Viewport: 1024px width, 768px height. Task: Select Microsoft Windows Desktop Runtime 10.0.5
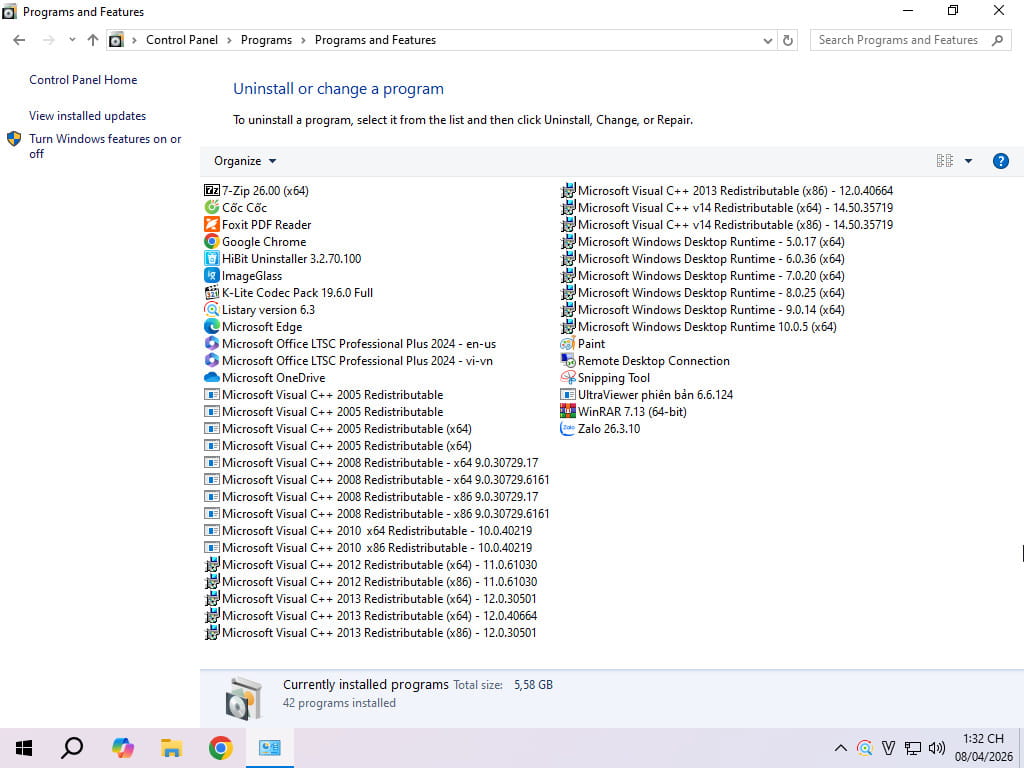click(699, 327)
